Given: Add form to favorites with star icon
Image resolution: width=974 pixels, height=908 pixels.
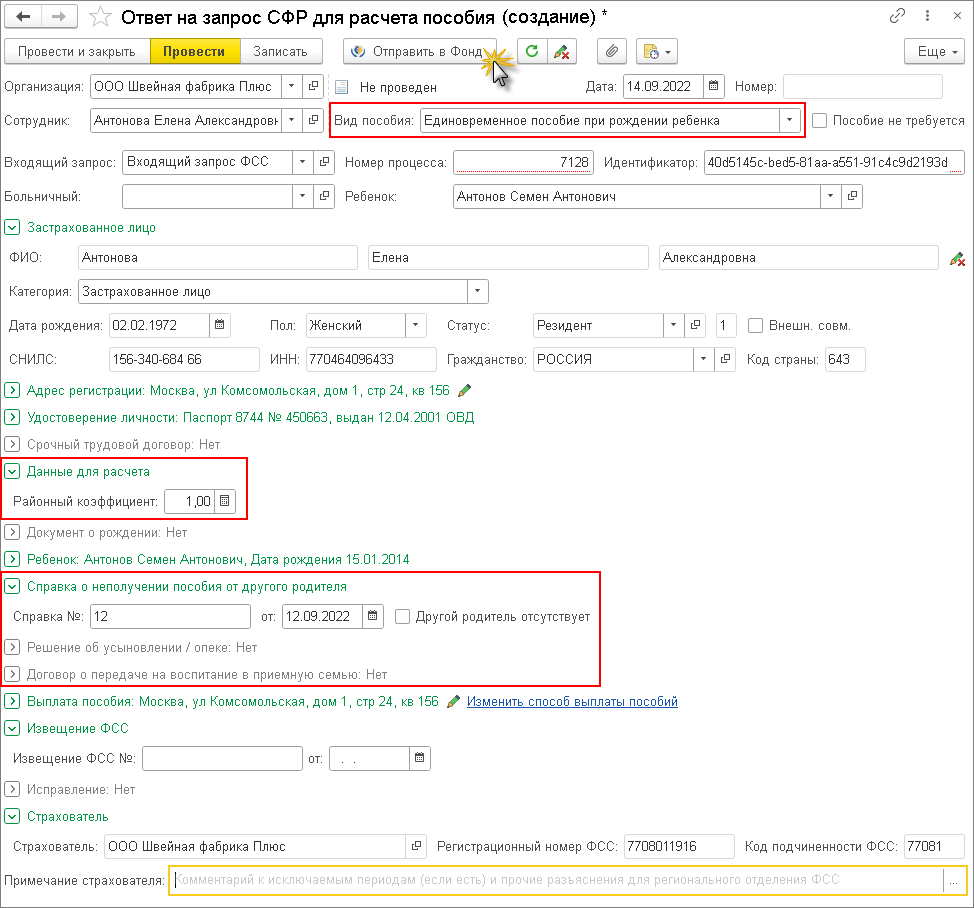Looking at the screenshot, I should pos(100,17).
